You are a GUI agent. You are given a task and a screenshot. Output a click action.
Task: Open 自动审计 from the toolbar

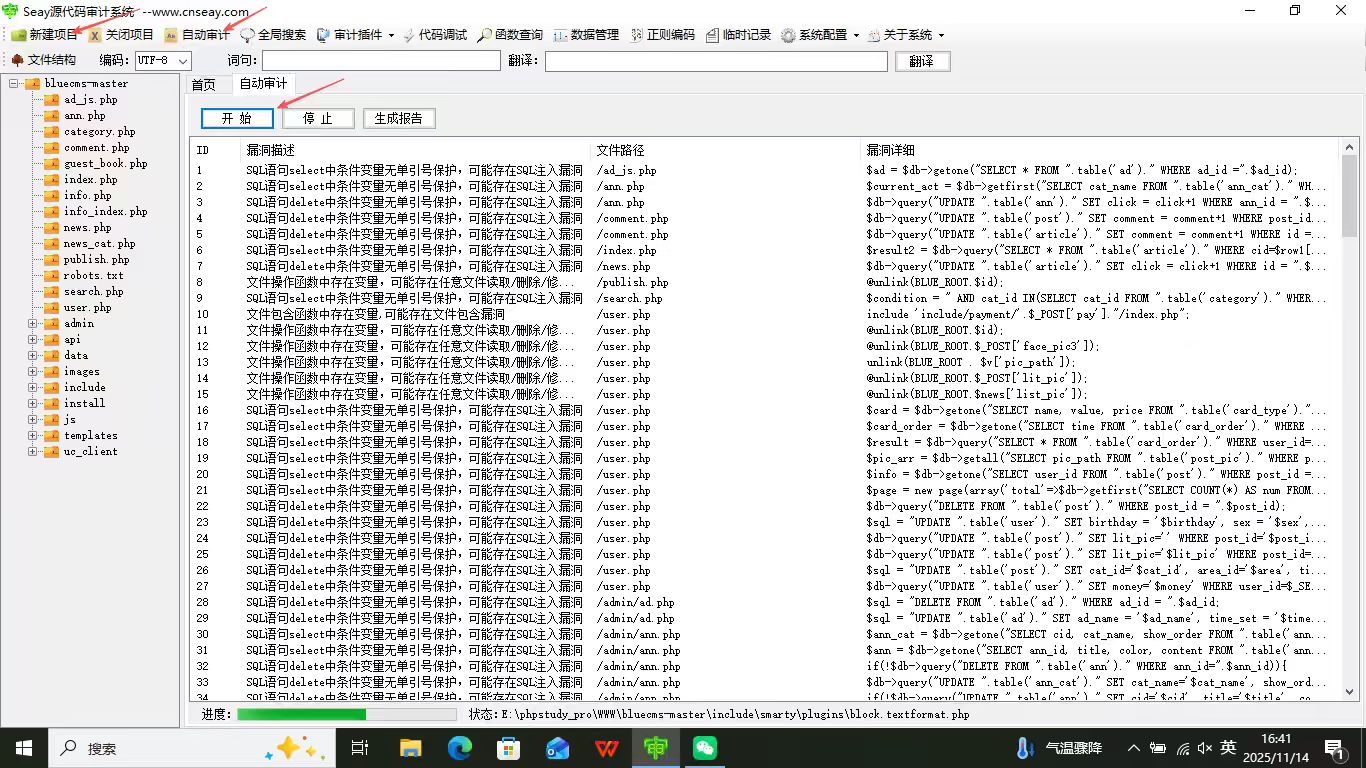point(197,35)
